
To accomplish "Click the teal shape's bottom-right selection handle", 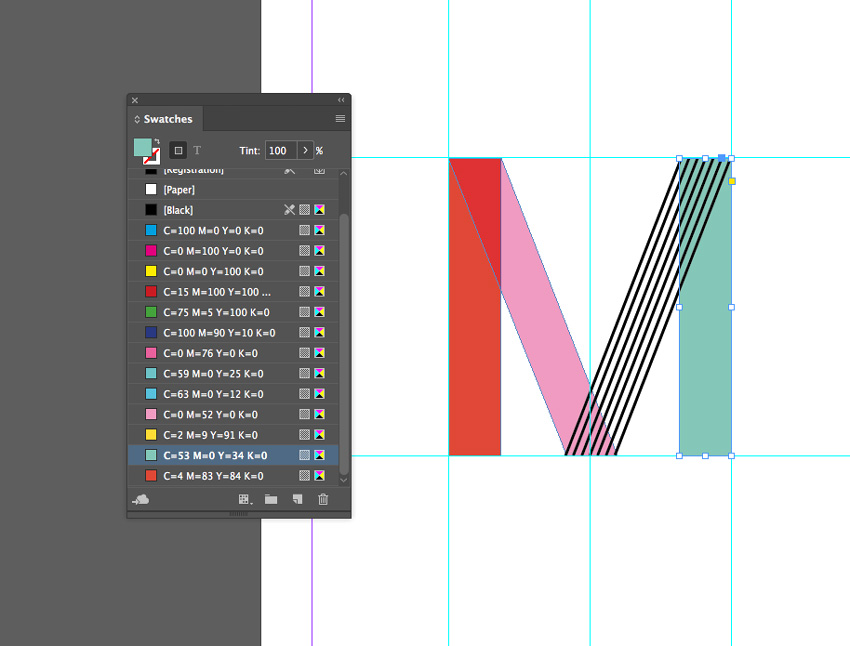I will 731,456.
